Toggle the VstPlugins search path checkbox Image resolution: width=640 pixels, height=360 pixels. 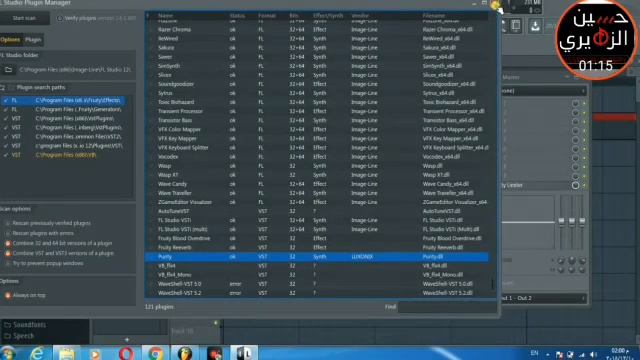point(6,118)
